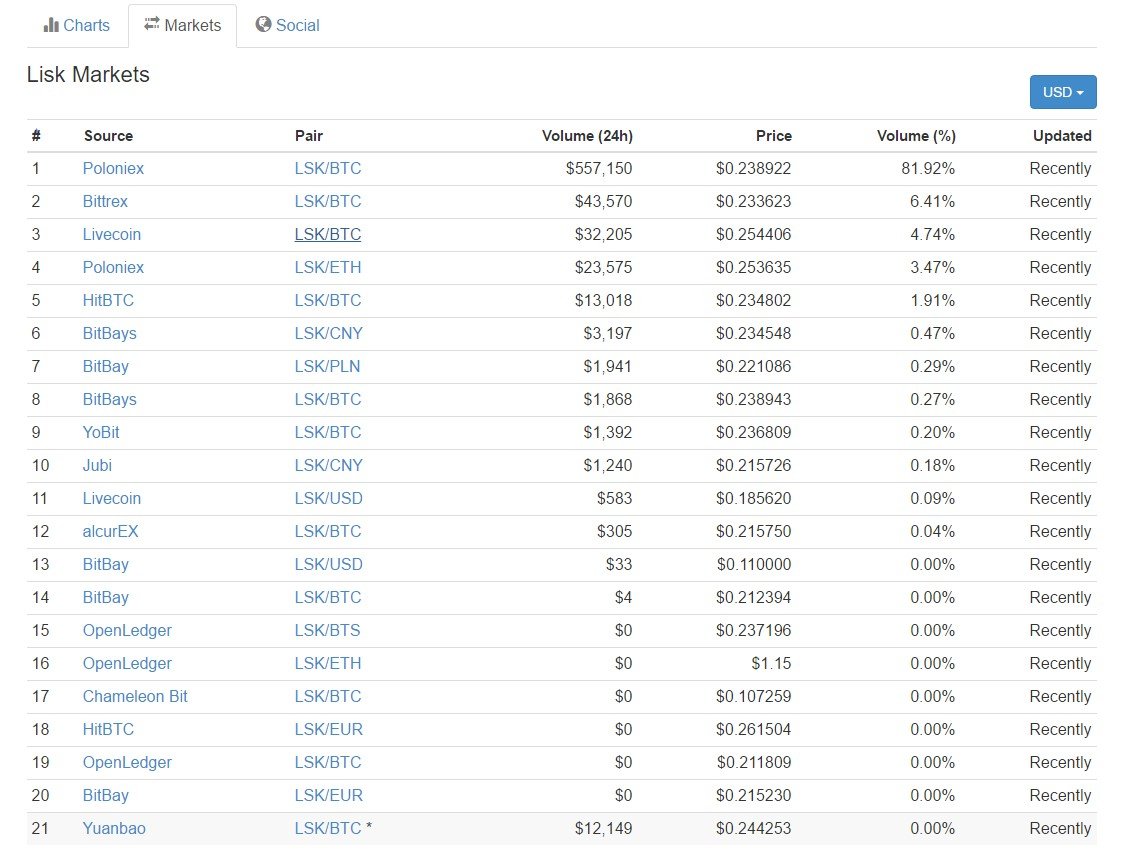
Task: Open Poloniex source link in row 1
Action: (x=113, y=169)
